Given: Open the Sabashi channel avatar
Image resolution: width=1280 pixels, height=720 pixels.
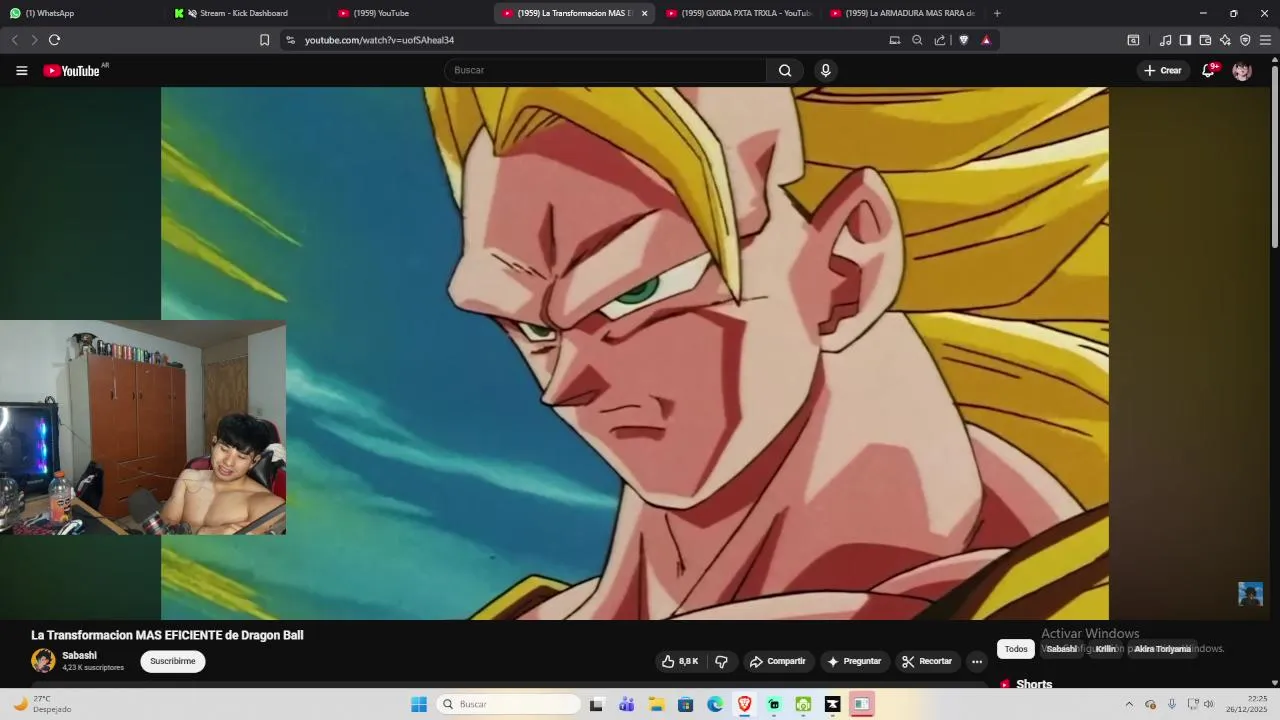Looking at the screenshot, I should (43, 661).
